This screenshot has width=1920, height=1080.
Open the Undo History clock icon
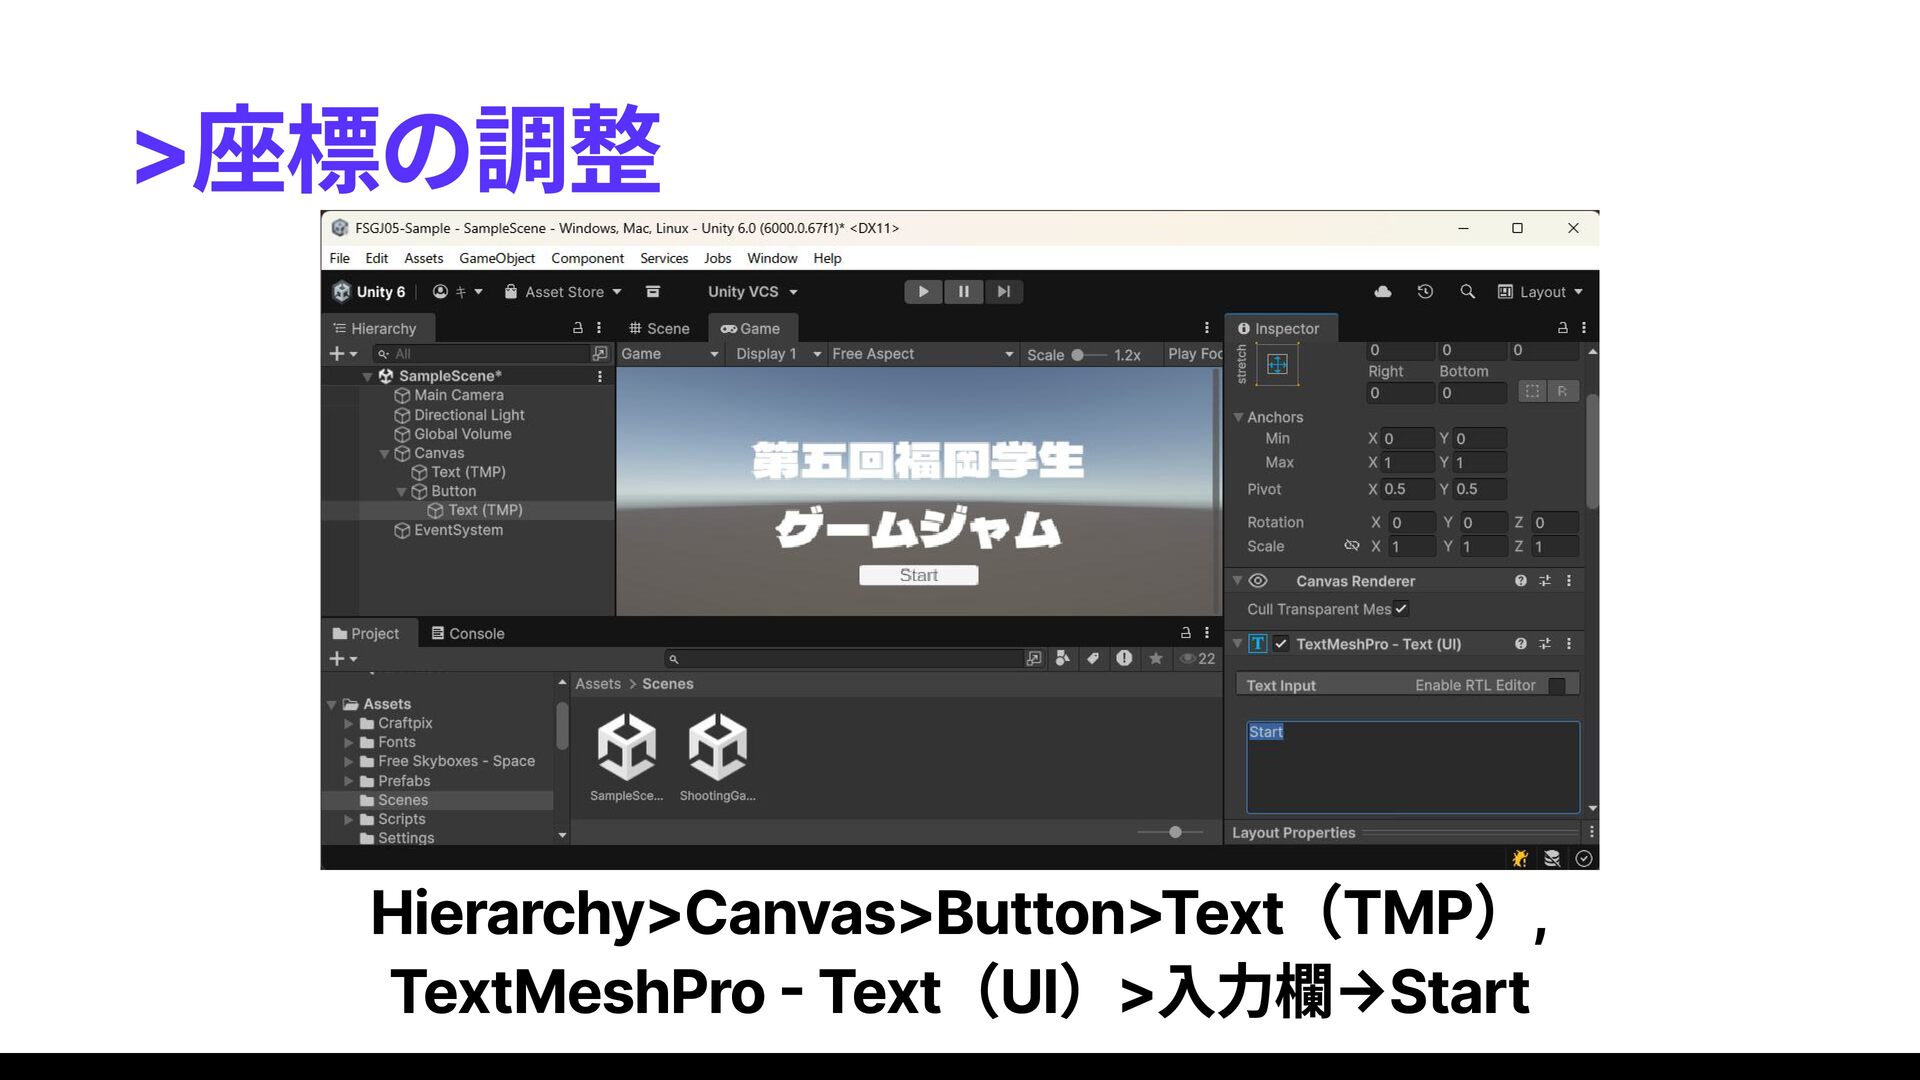[1425, 292]
